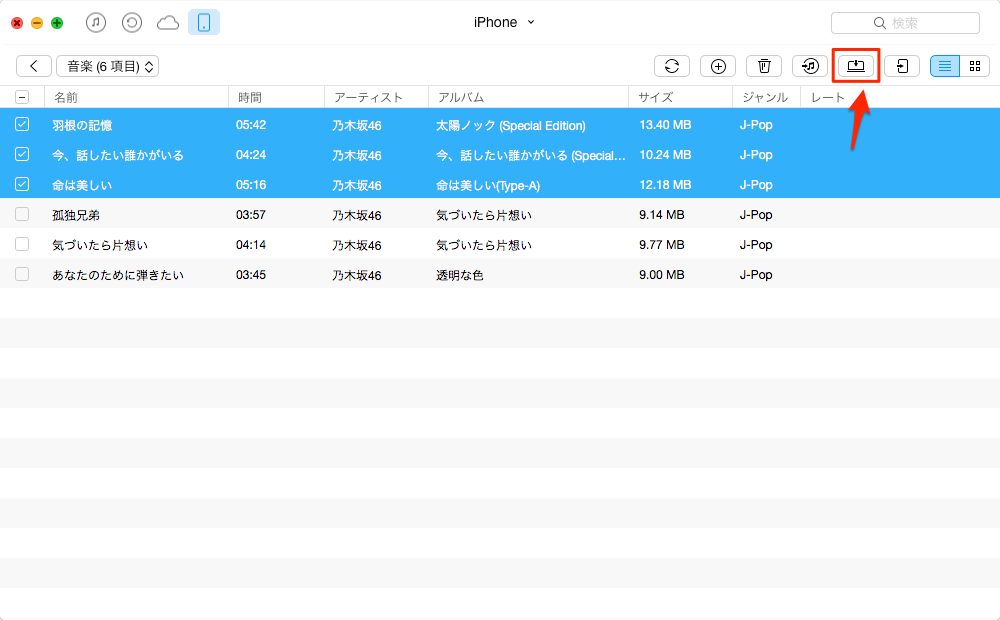
Task: Uncheck the 羽根の記憶 song checkbox
Action: tap(22, 124)
